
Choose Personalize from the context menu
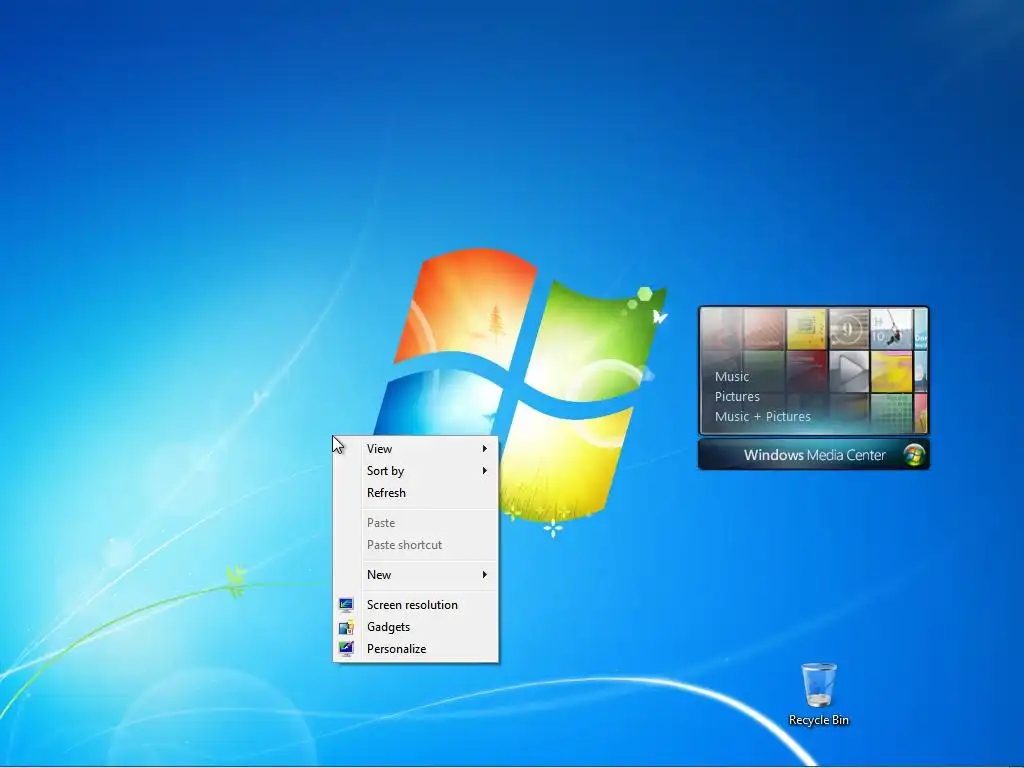pos(415,648)
